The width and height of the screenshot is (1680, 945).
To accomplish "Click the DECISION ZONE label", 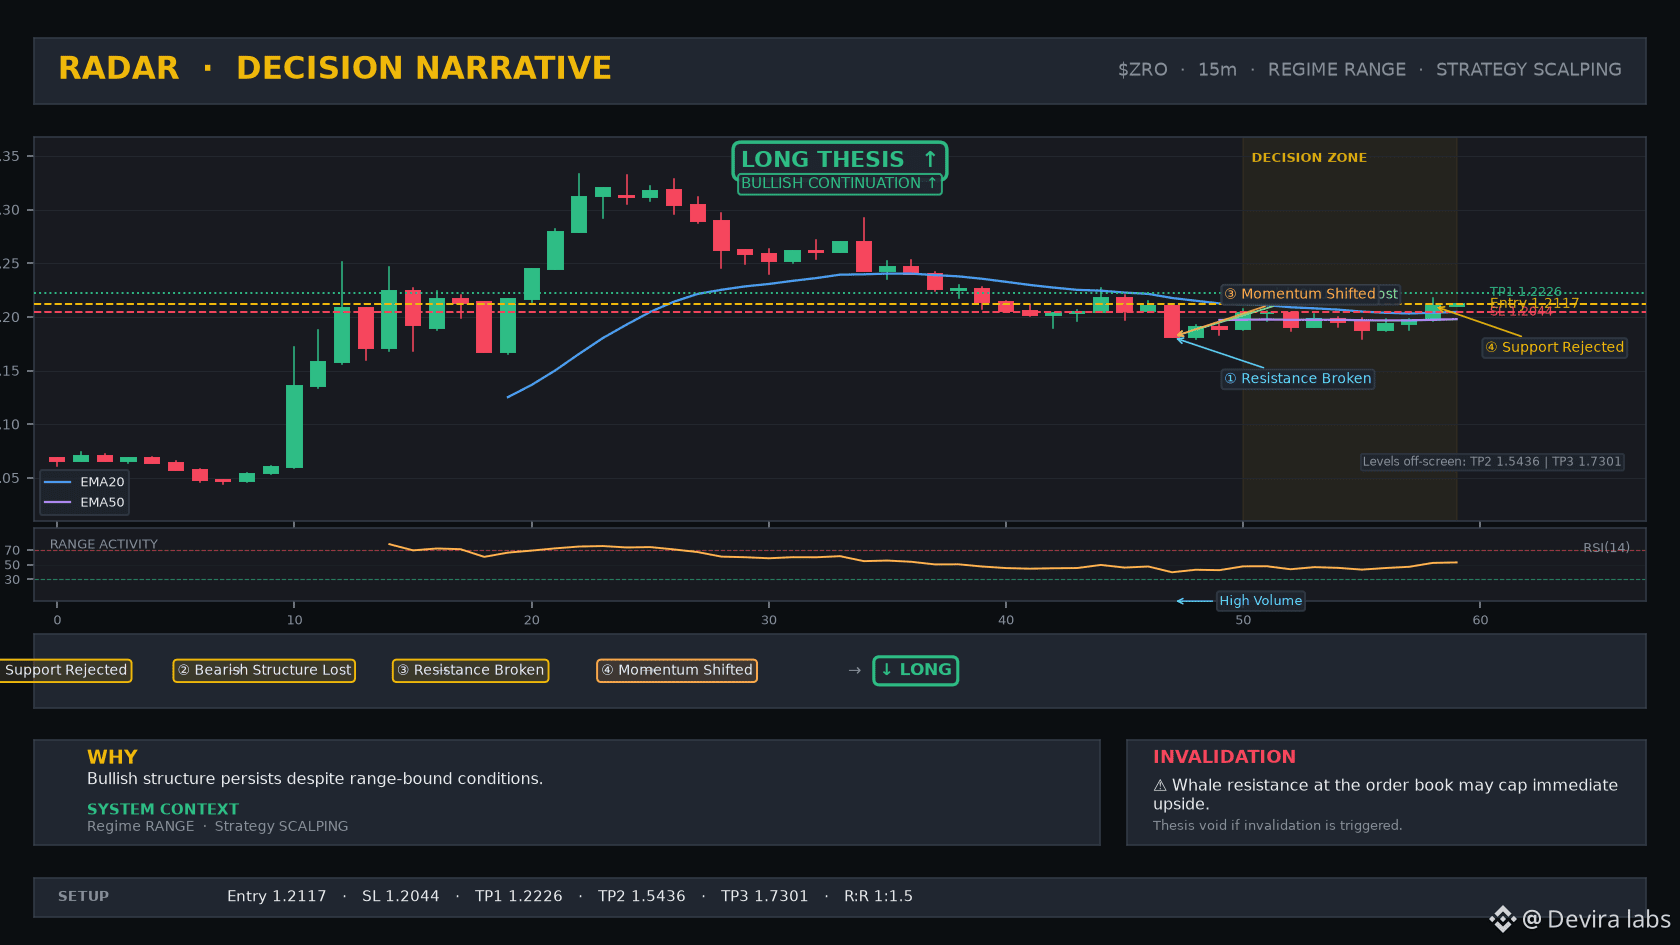I will pyautogui.click(x=1309, y=158).
